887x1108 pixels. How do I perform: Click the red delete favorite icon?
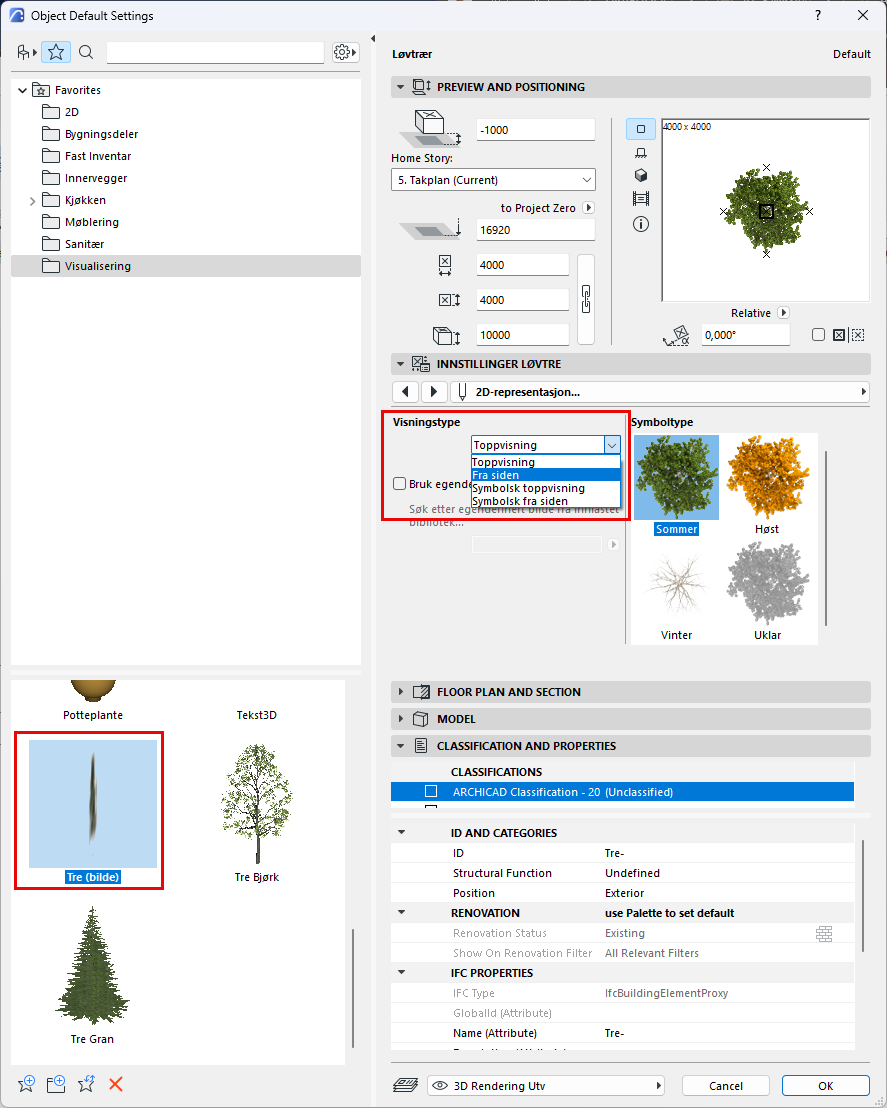tap(116, 1084)
